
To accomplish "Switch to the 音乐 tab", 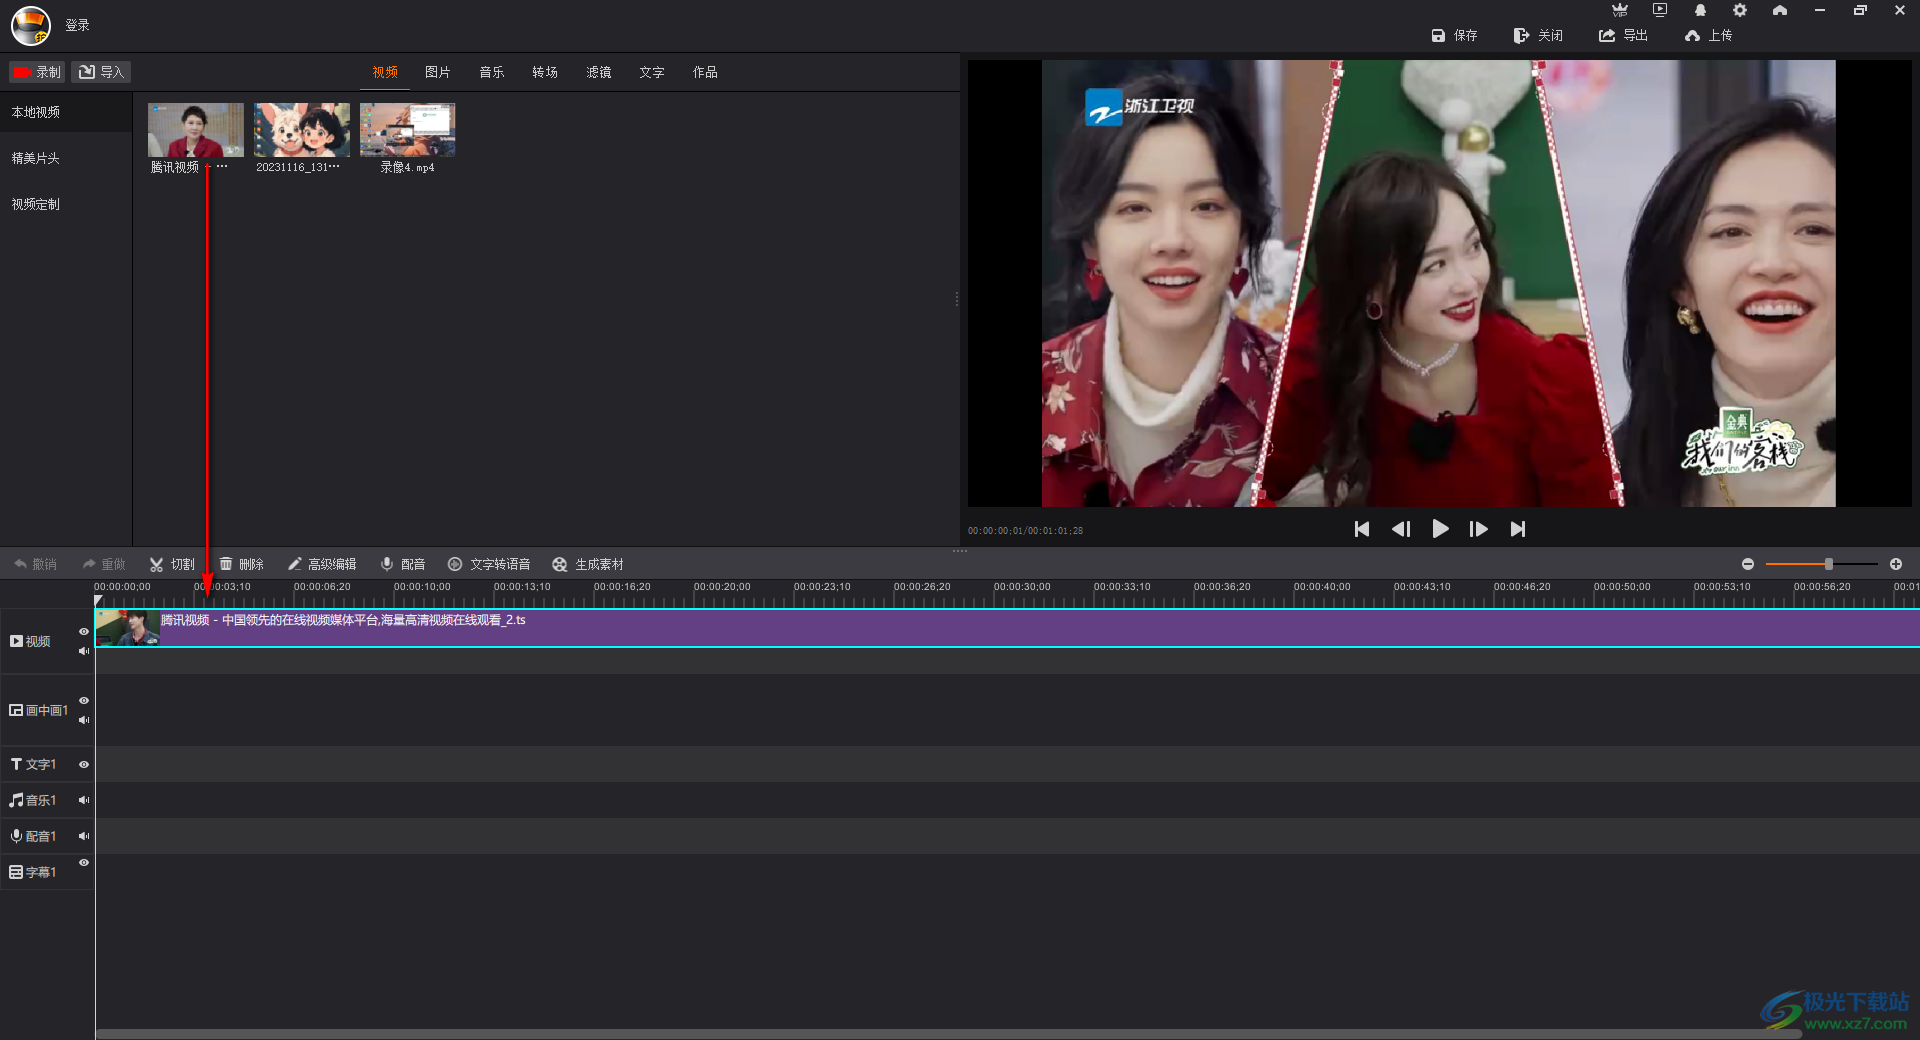I will point(492,72).
